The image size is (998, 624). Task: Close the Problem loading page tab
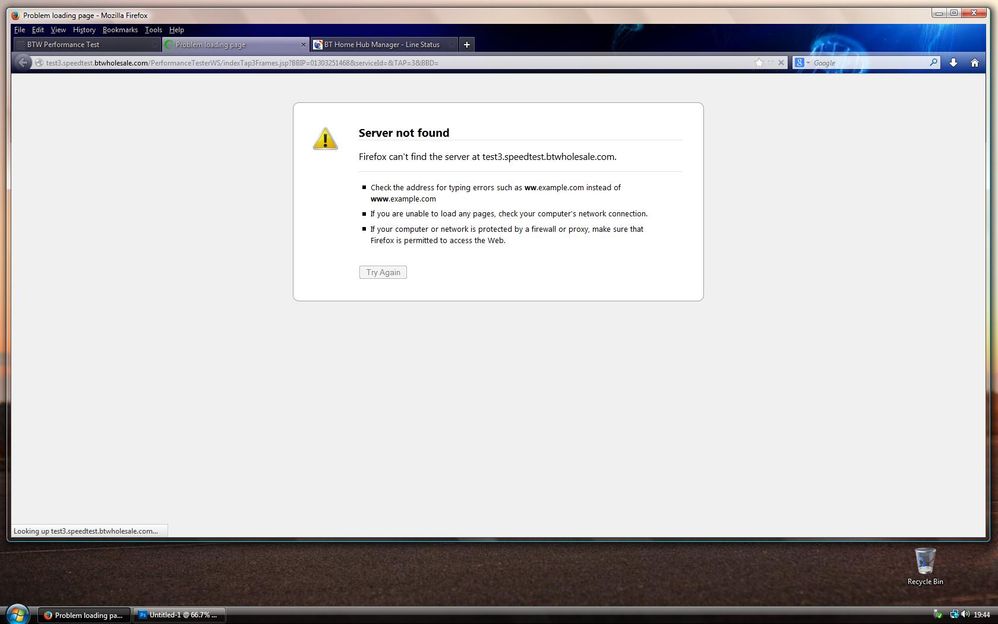[x=303, y=45]
